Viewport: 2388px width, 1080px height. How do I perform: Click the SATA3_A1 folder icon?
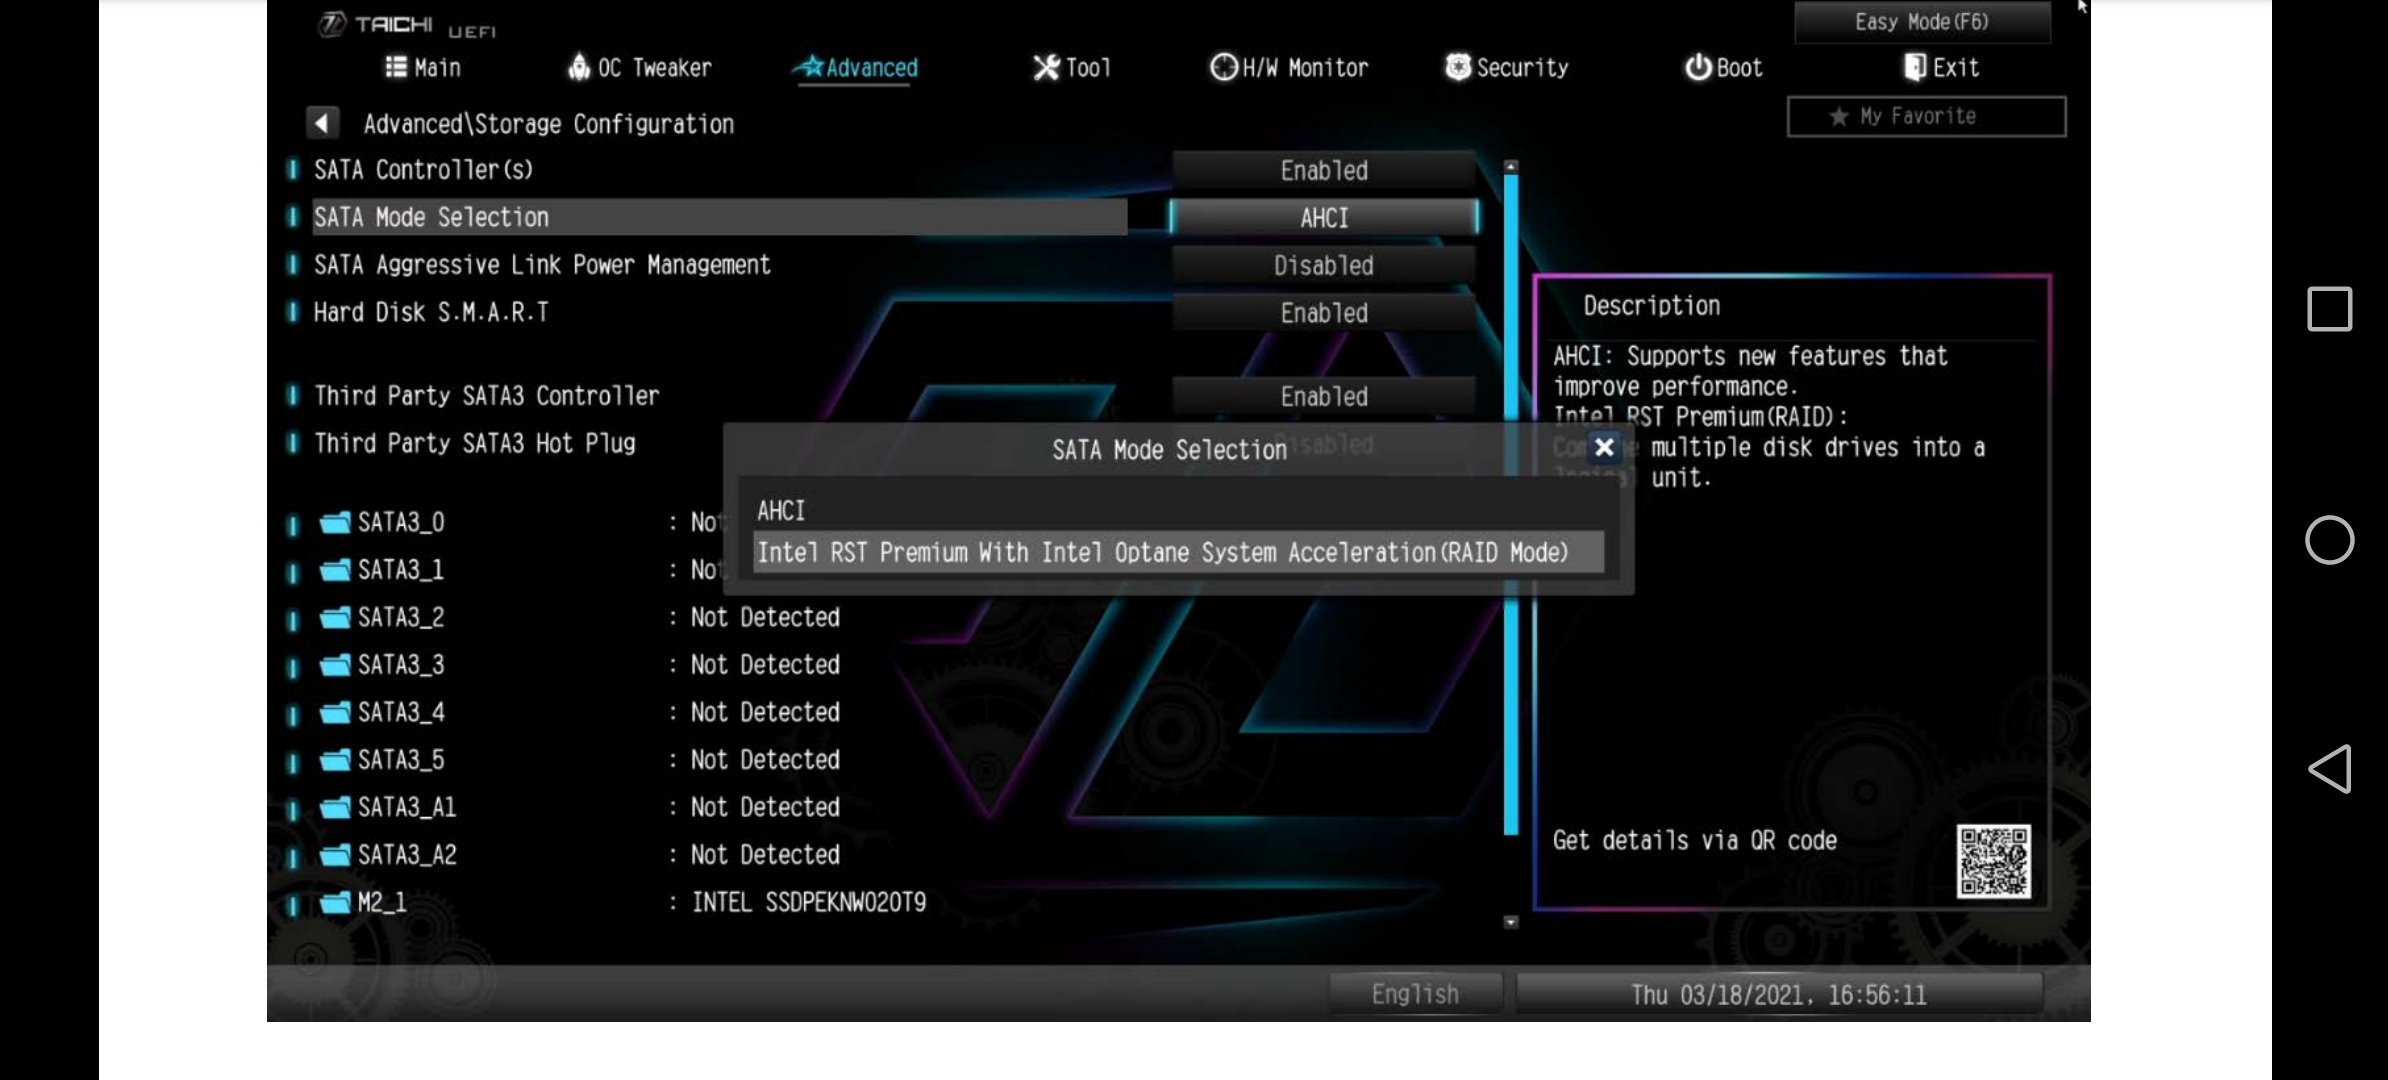tap(335, 807)
